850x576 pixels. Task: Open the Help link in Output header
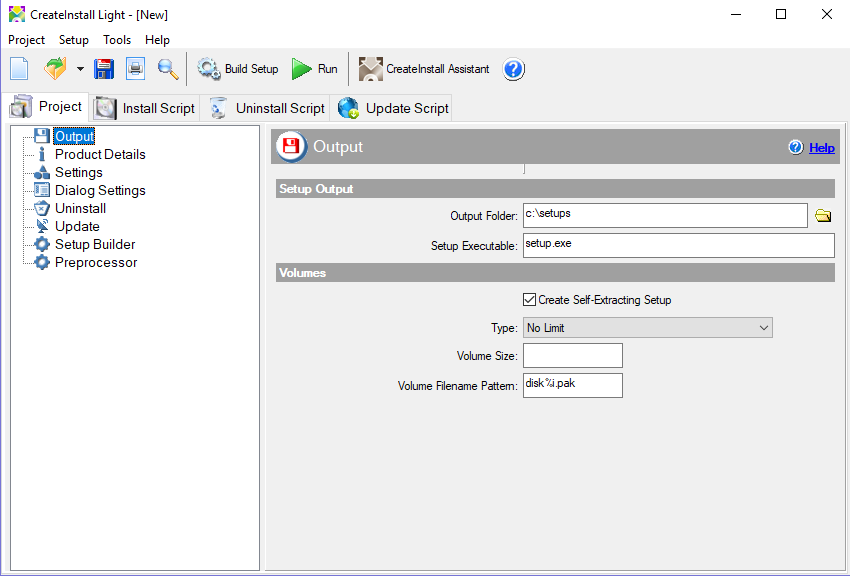click(822, 147)
